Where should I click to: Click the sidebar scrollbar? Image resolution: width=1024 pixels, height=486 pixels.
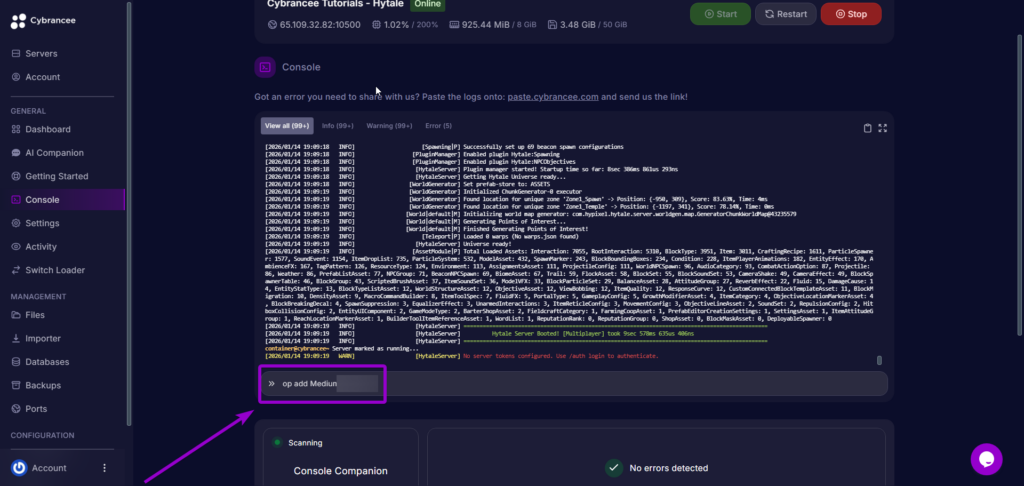click(129, 214)
